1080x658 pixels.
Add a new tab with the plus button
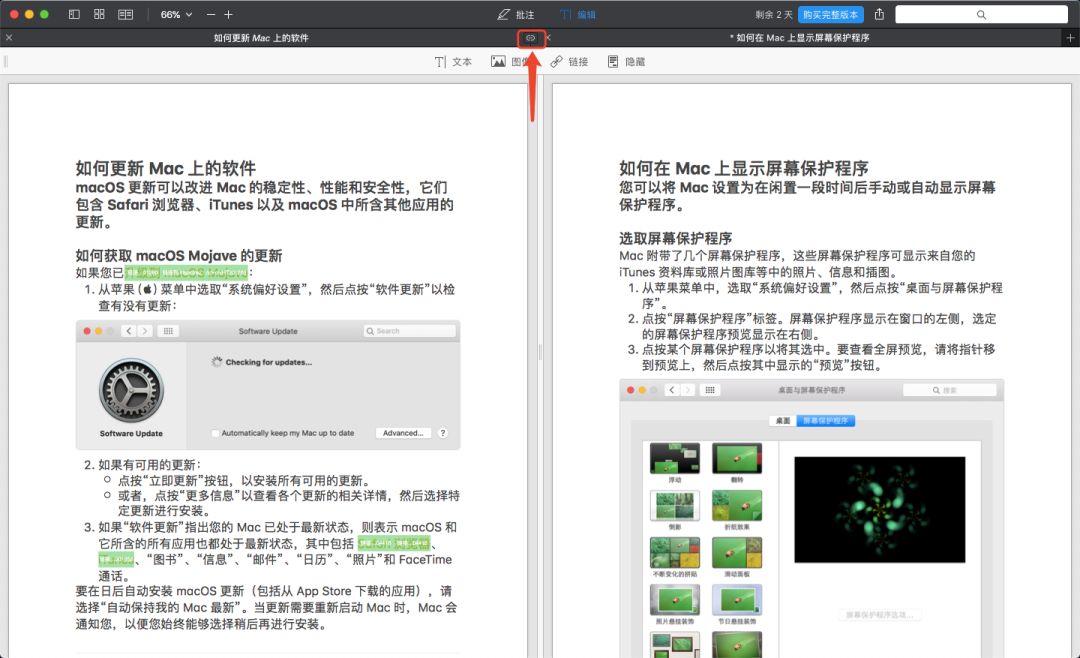(x=1070, y=38)
